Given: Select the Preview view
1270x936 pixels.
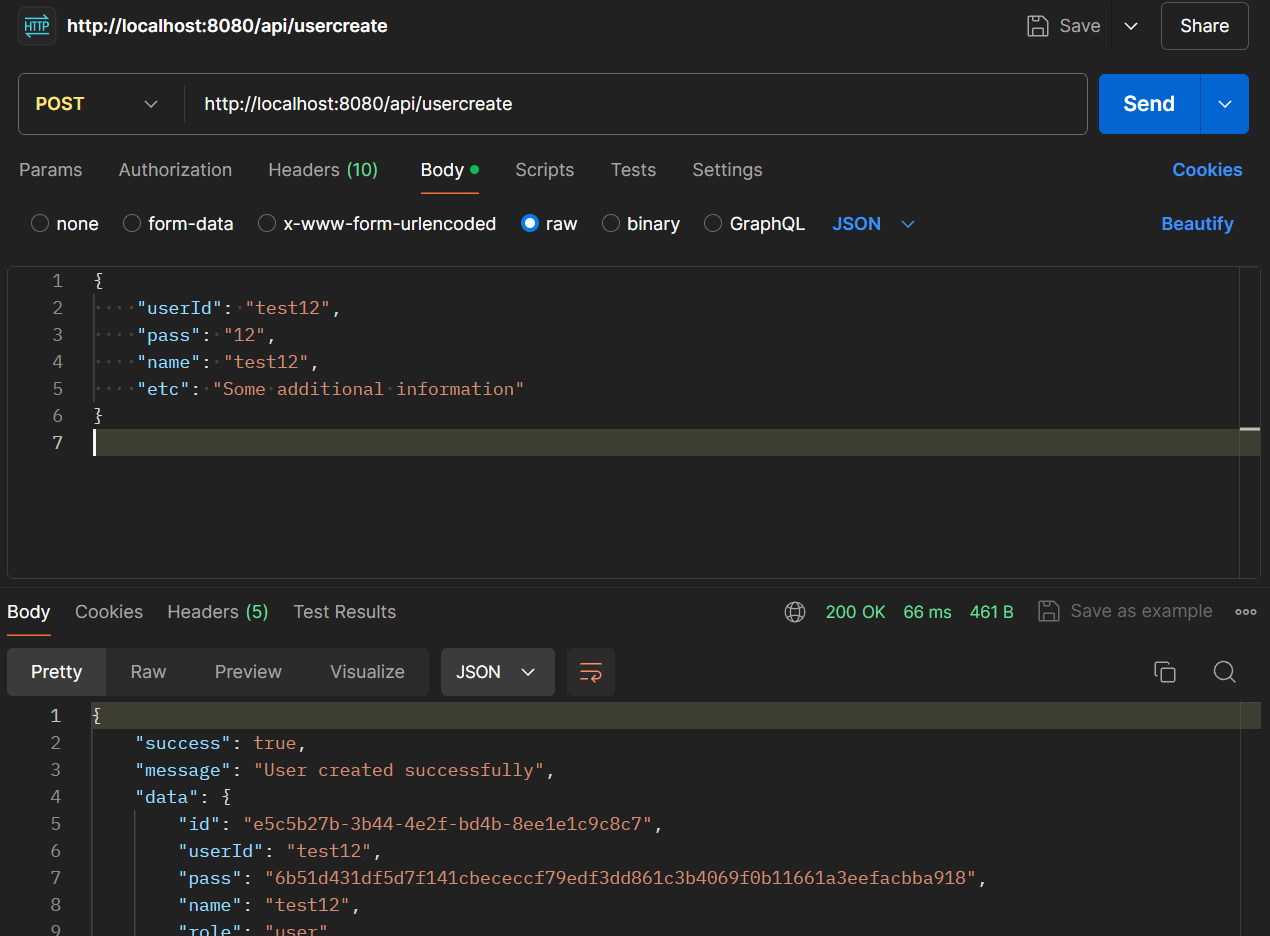Looking at the screenshot, I should [x=248, y=672].
